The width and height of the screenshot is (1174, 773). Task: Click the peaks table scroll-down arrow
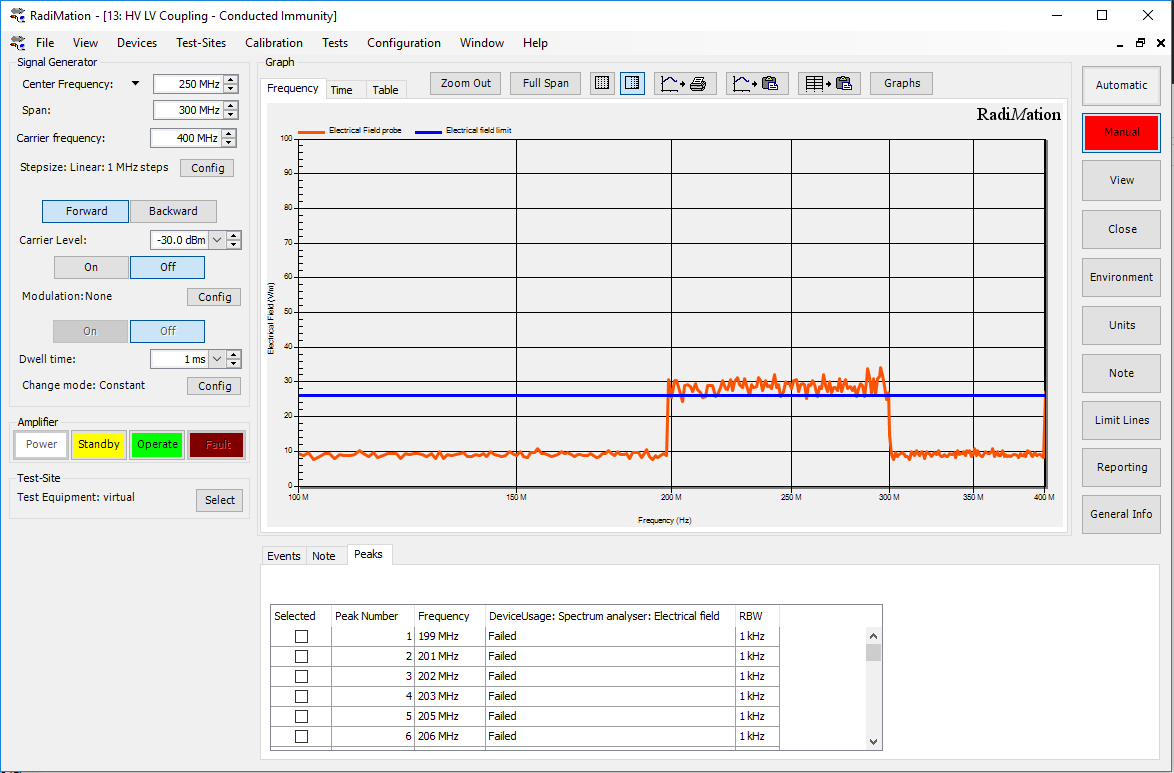pyautogui.click(x=873, y=742)
